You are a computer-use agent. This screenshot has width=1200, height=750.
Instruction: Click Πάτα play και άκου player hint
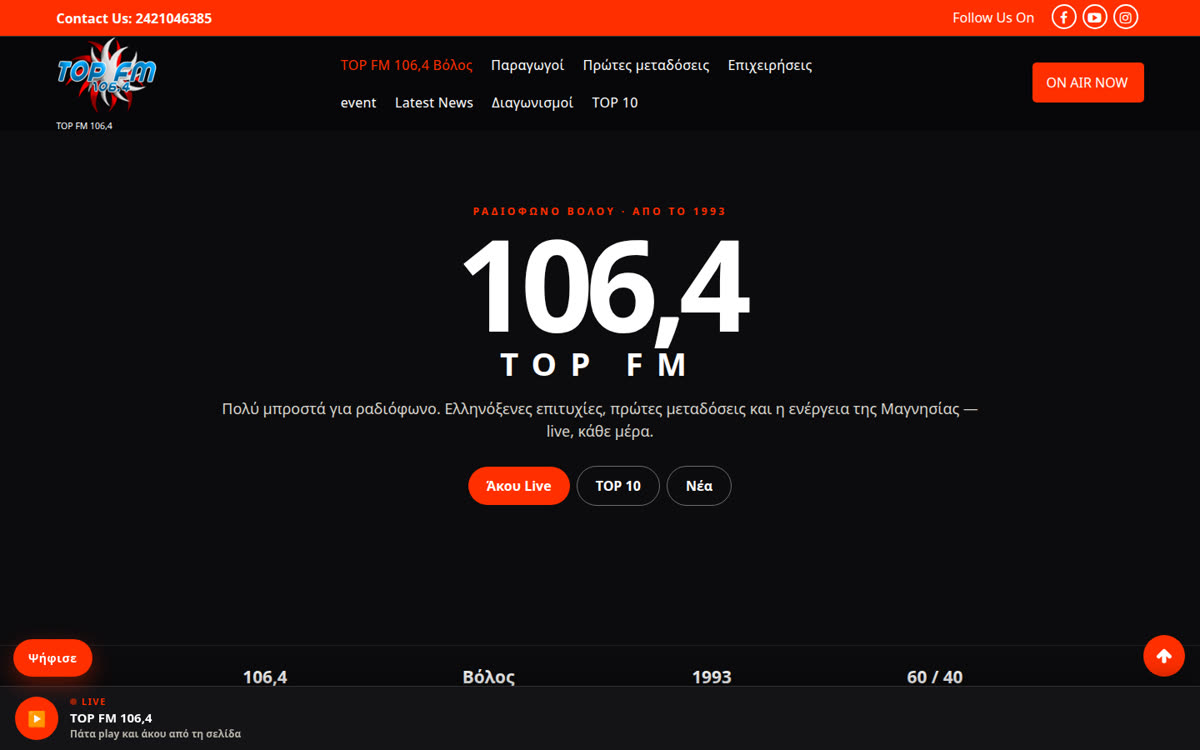pyautogui.click(x=155, y=733)
